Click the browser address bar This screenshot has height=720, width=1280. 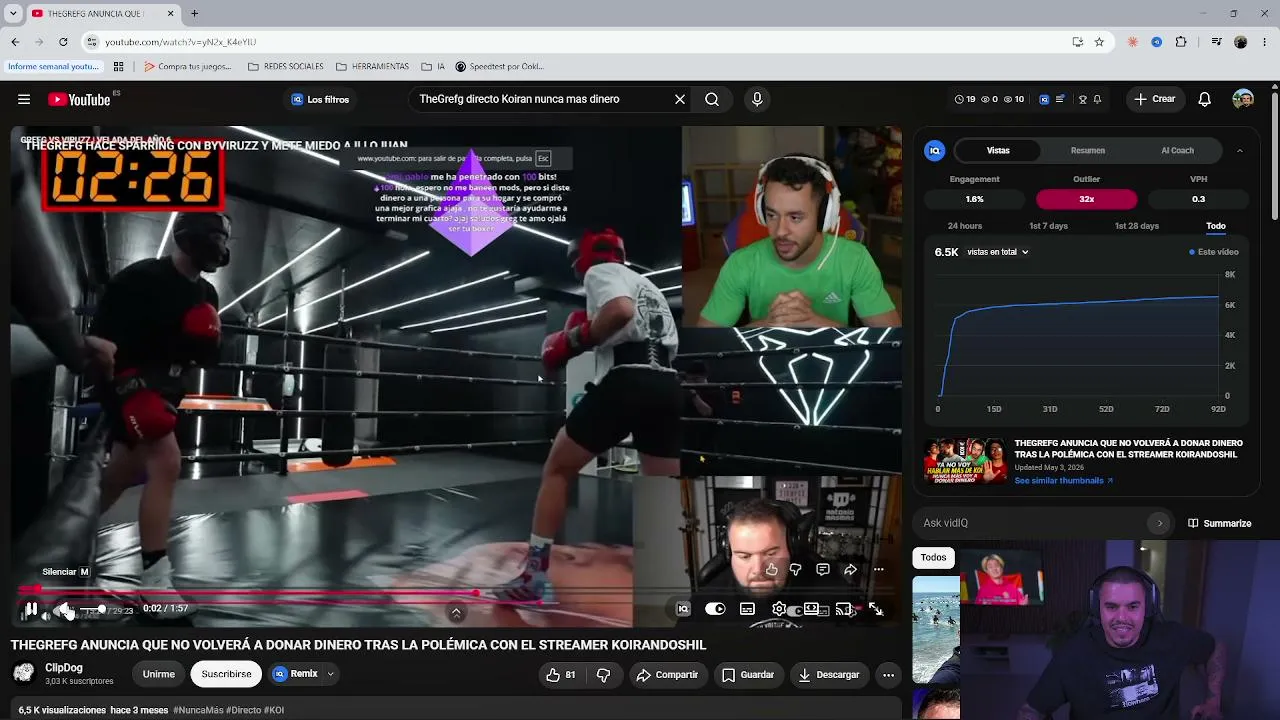pos(580,42)
